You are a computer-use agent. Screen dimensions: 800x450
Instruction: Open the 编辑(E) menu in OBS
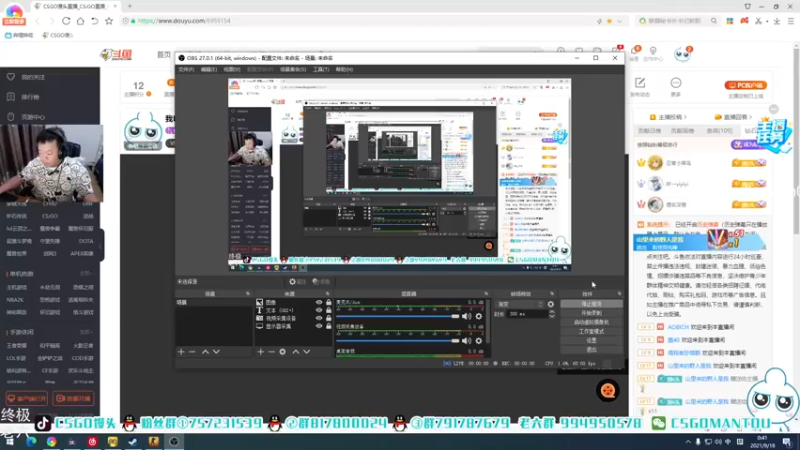(209, 69)
